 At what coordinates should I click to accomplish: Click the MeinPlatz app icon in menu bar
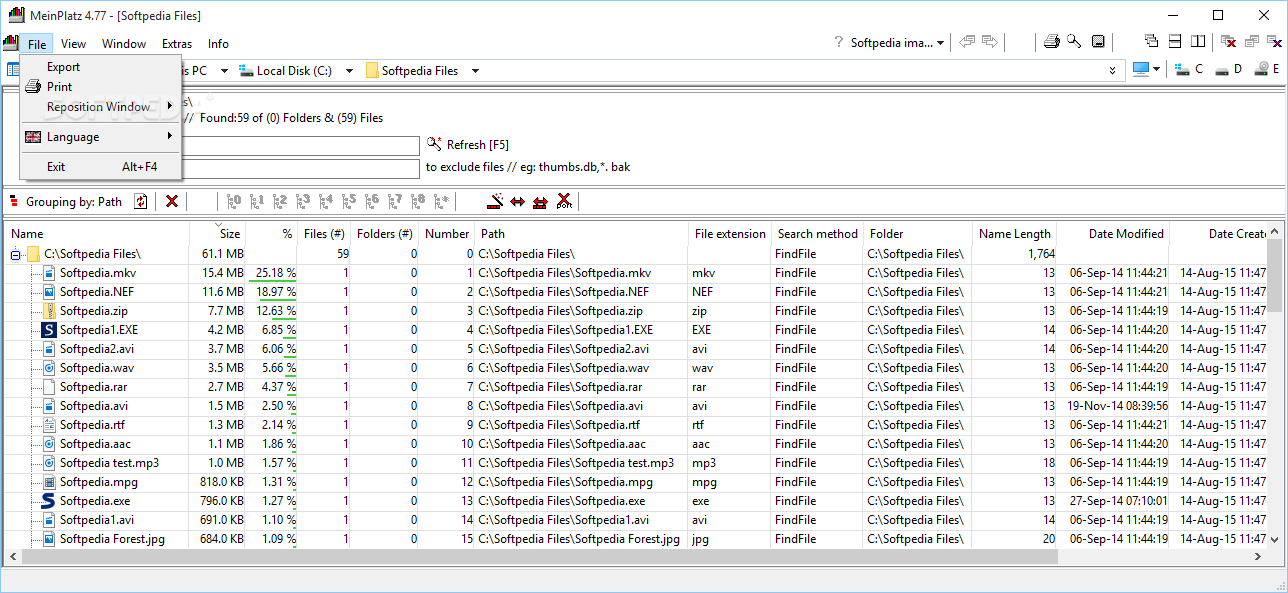pos(11,43)
